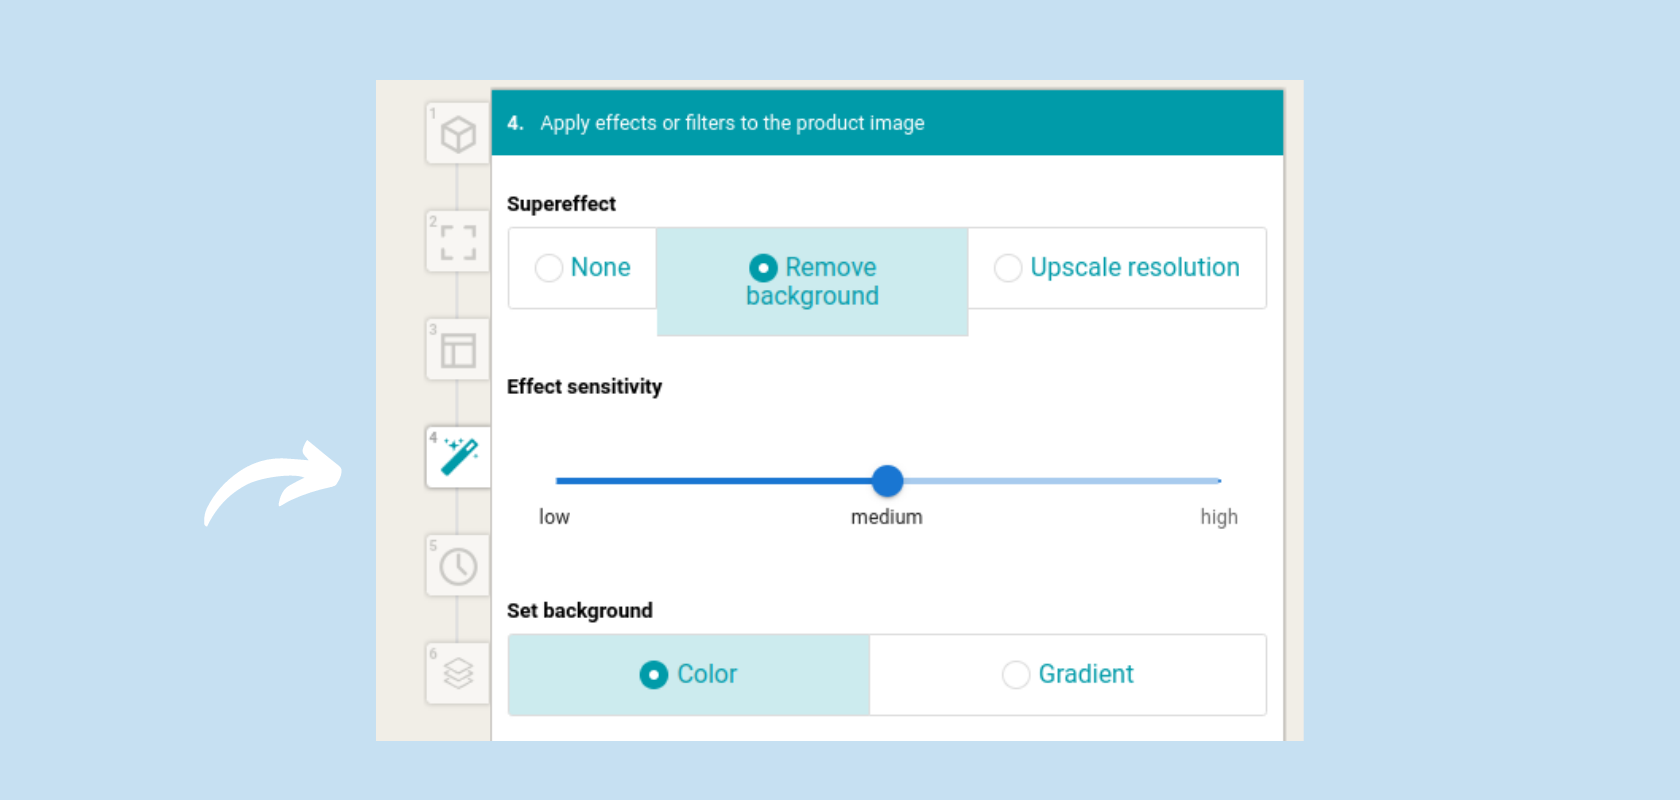
Task: Click the "high" sensitivity label
Action: (1218, 517)
